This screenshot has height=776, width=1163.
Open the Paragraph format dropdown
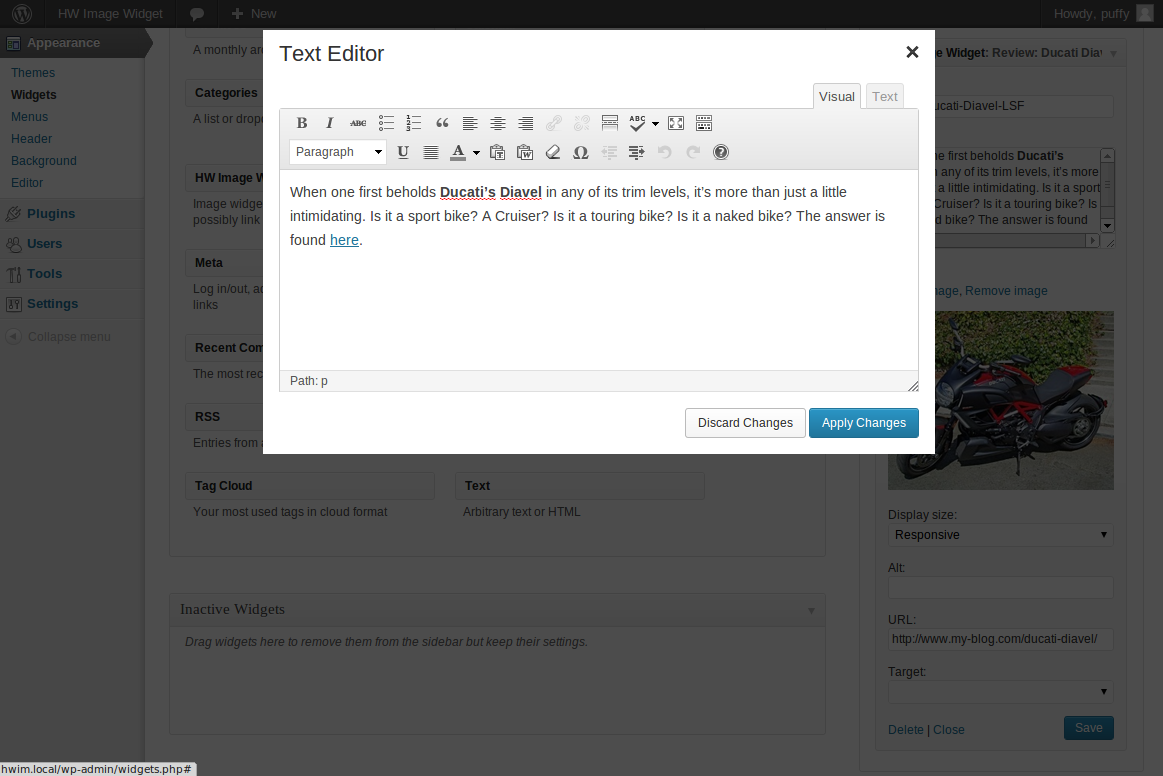coord(338,152)
